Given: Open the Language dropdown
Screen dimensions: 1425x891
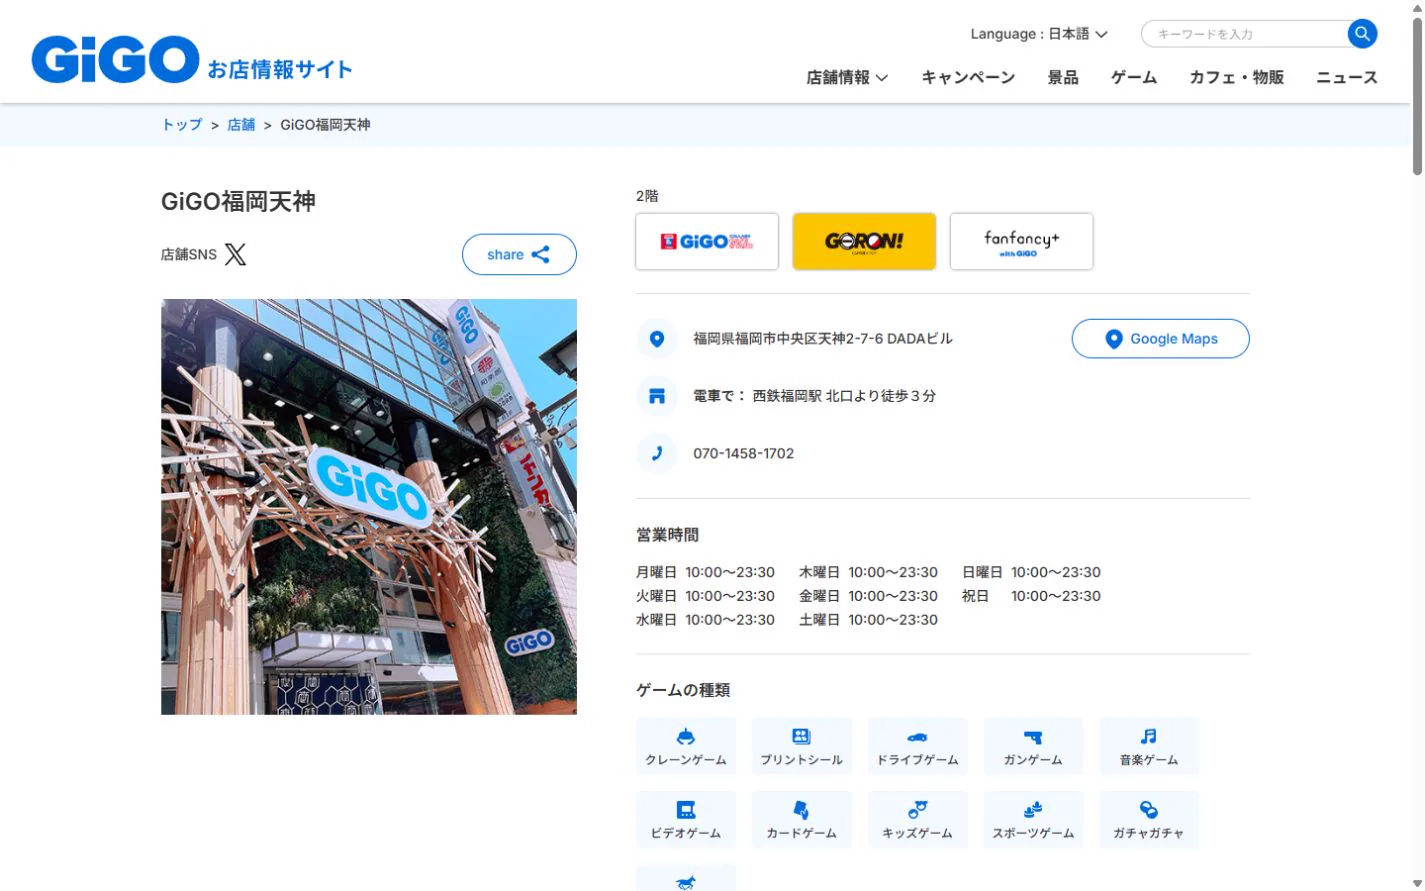Looking at the screenshot, I should coord(1039,34).
